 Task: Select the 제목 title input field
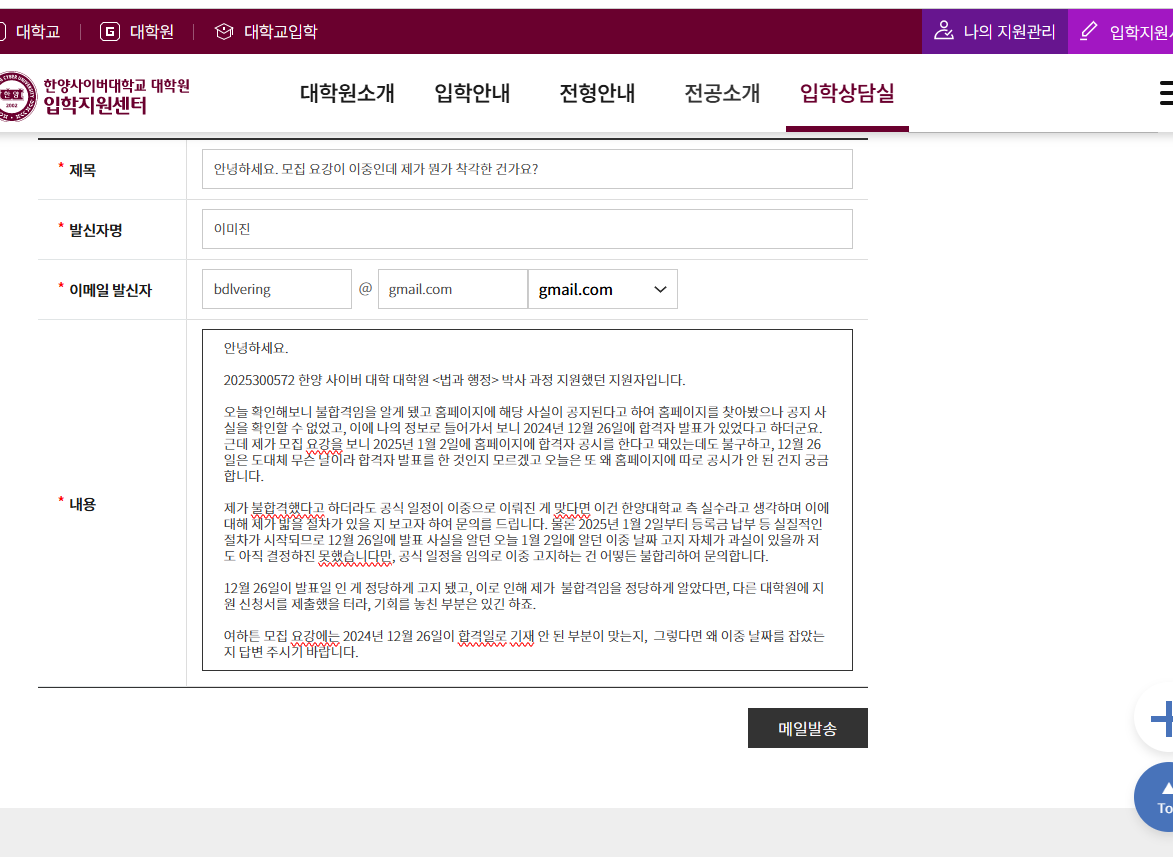coord(527,169)
